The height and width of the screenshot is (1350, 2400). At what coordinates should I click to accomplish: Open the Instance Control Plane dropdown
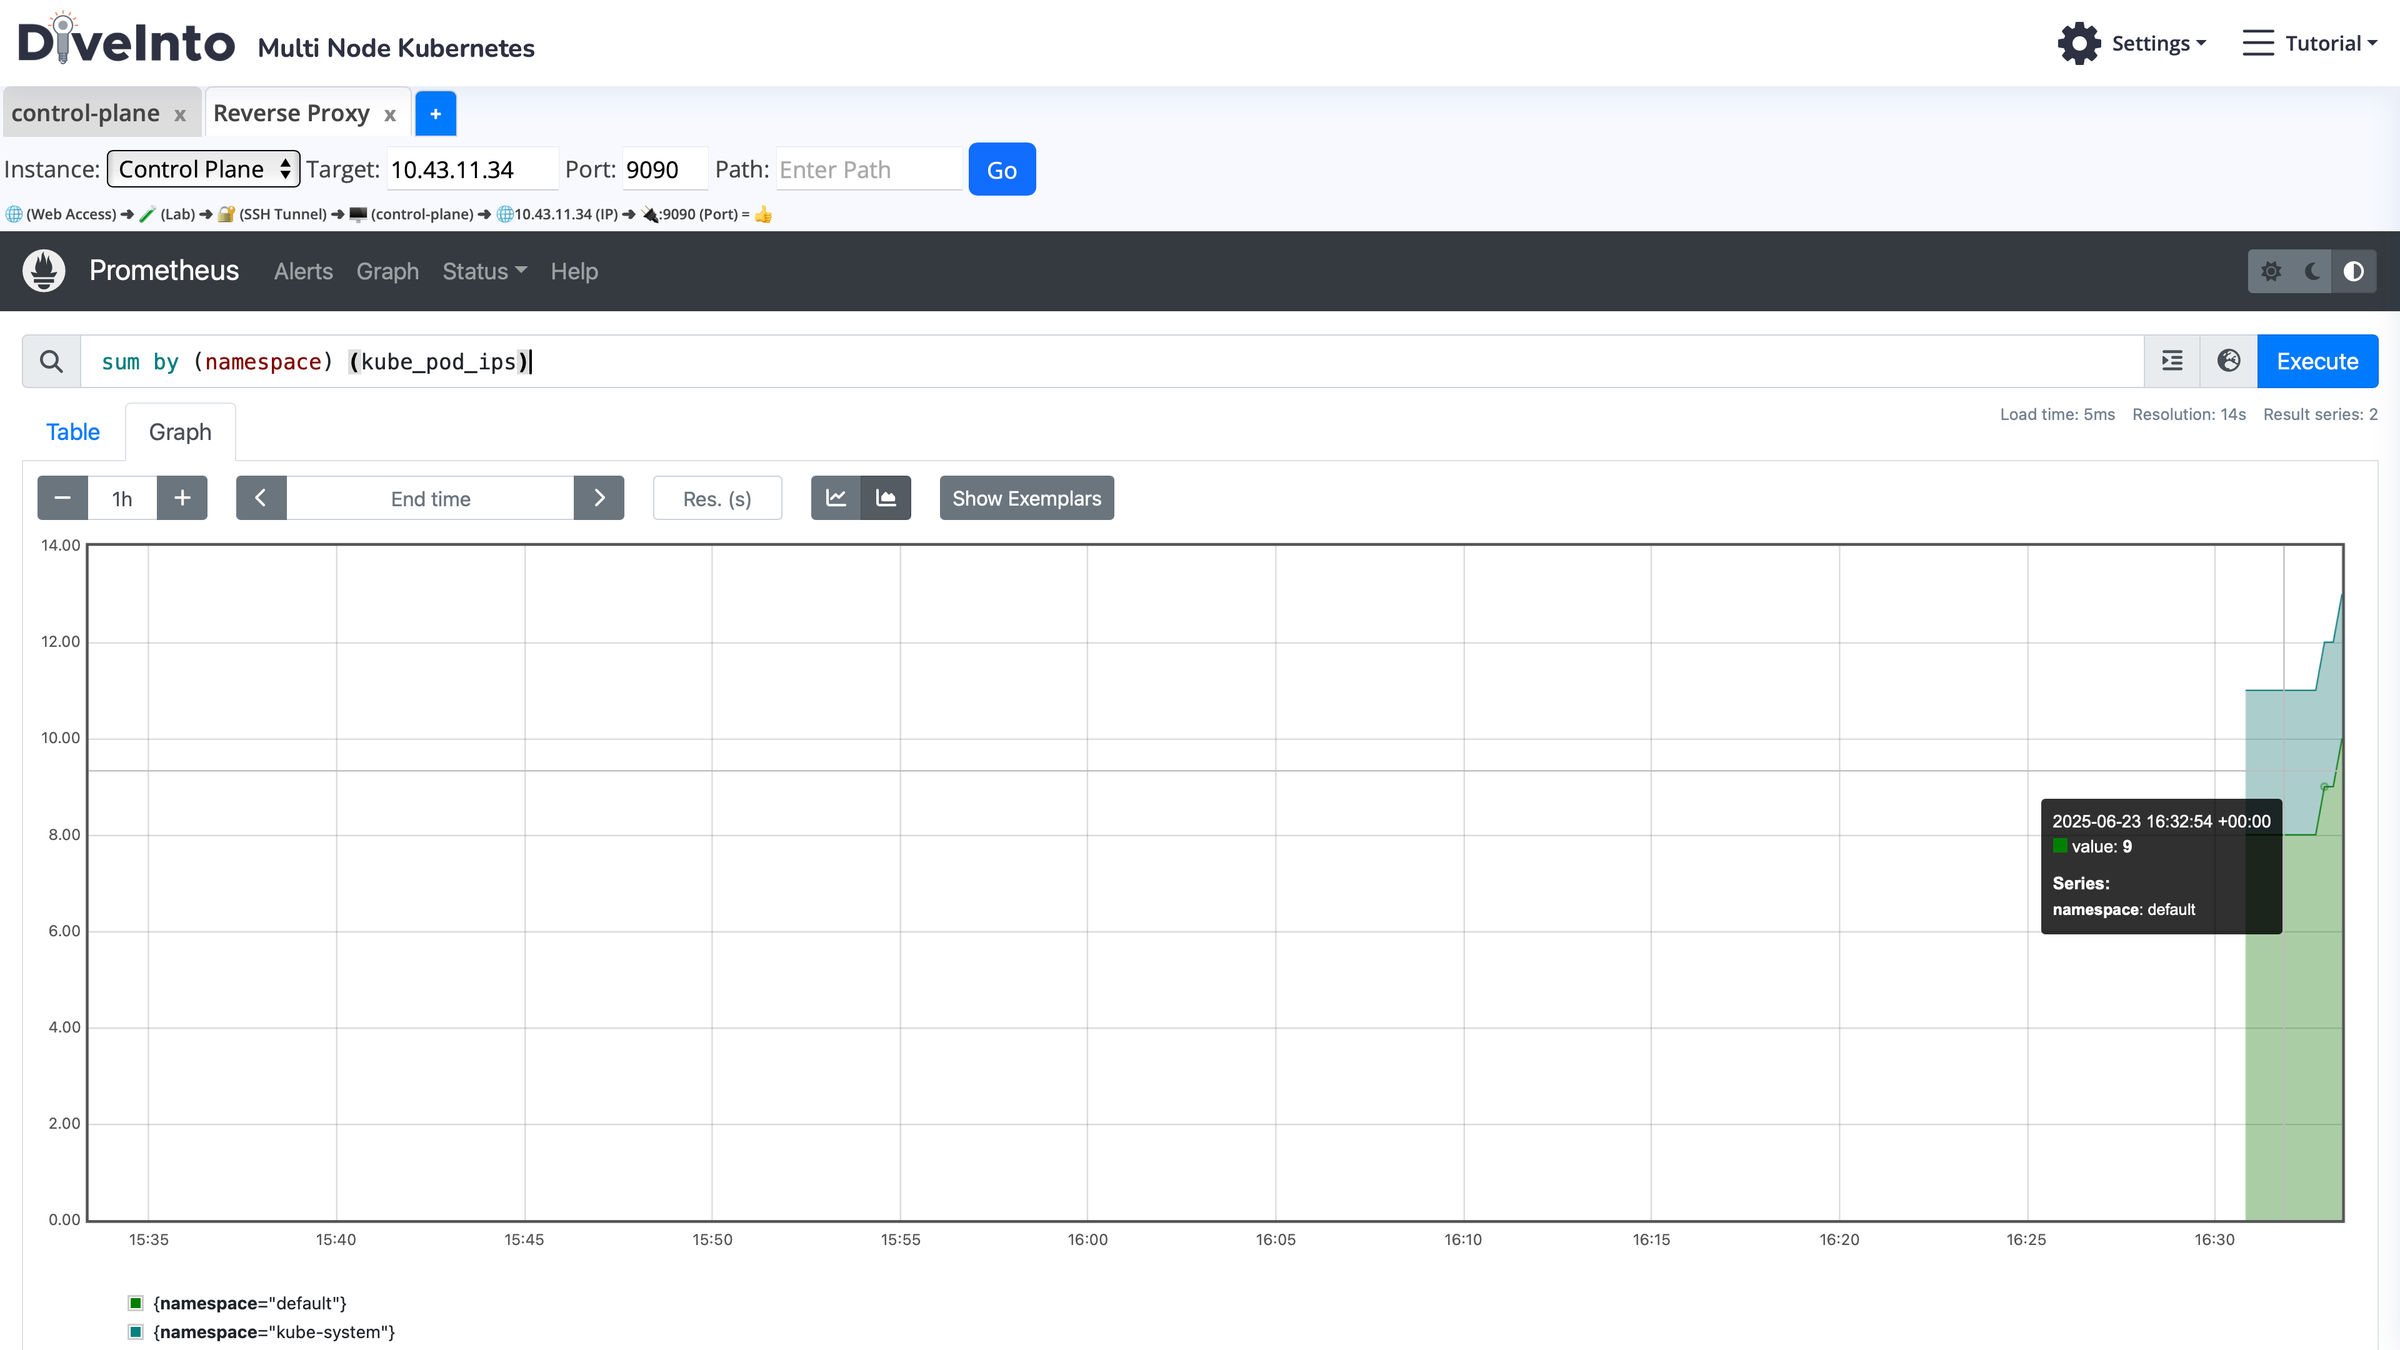203,169
